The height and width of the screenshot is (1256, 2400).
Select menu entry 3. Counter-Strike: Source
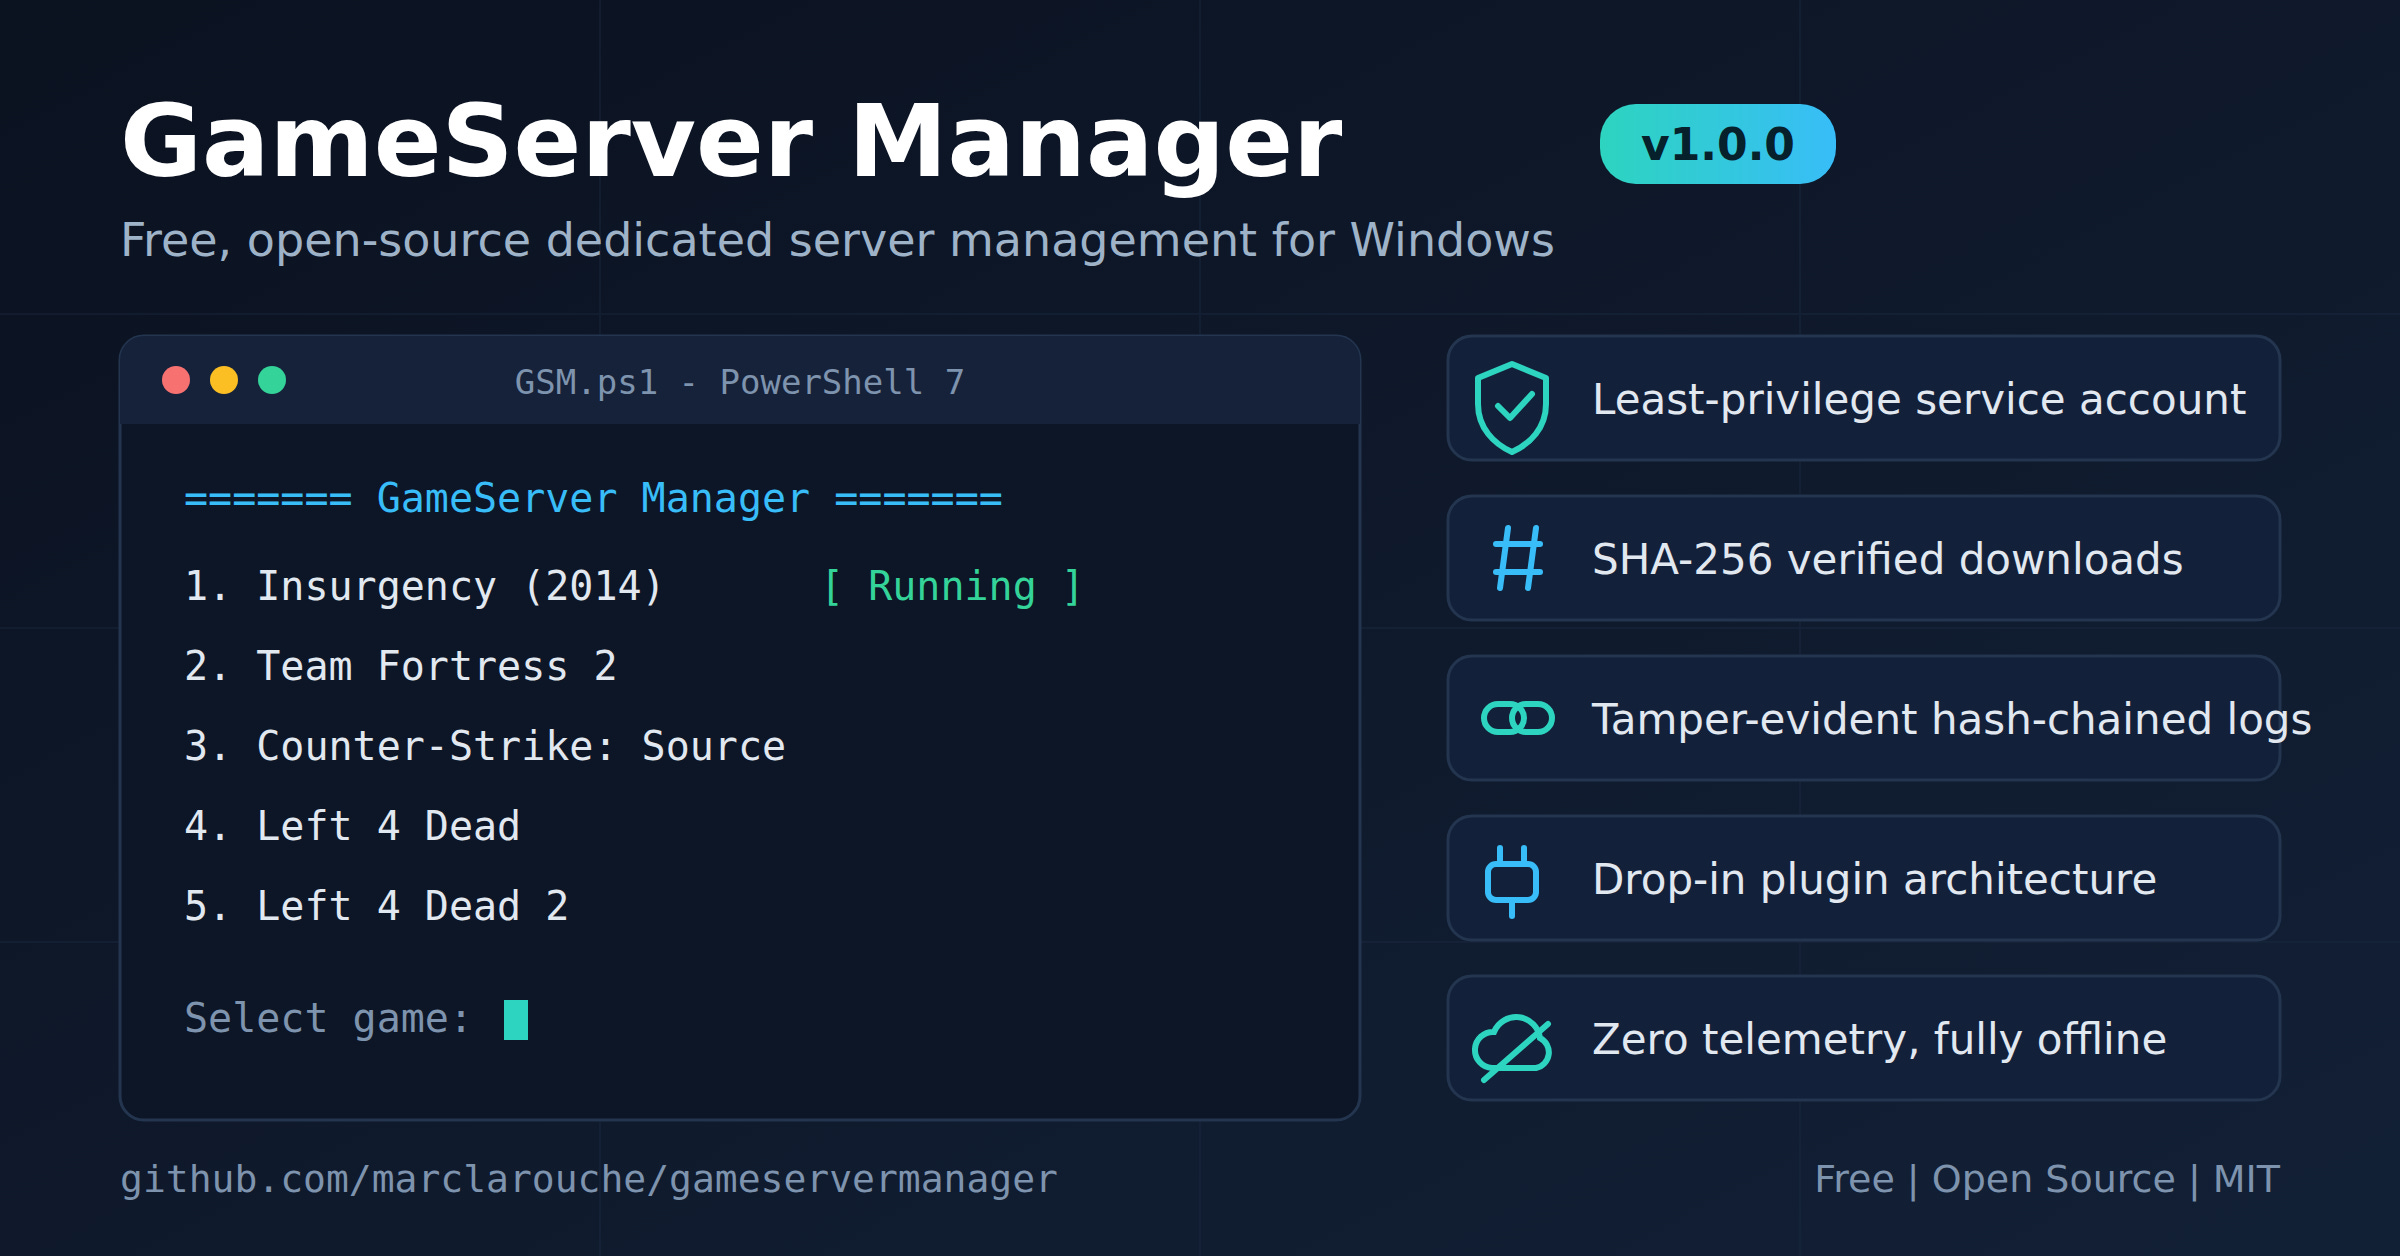tap(485, 746)
